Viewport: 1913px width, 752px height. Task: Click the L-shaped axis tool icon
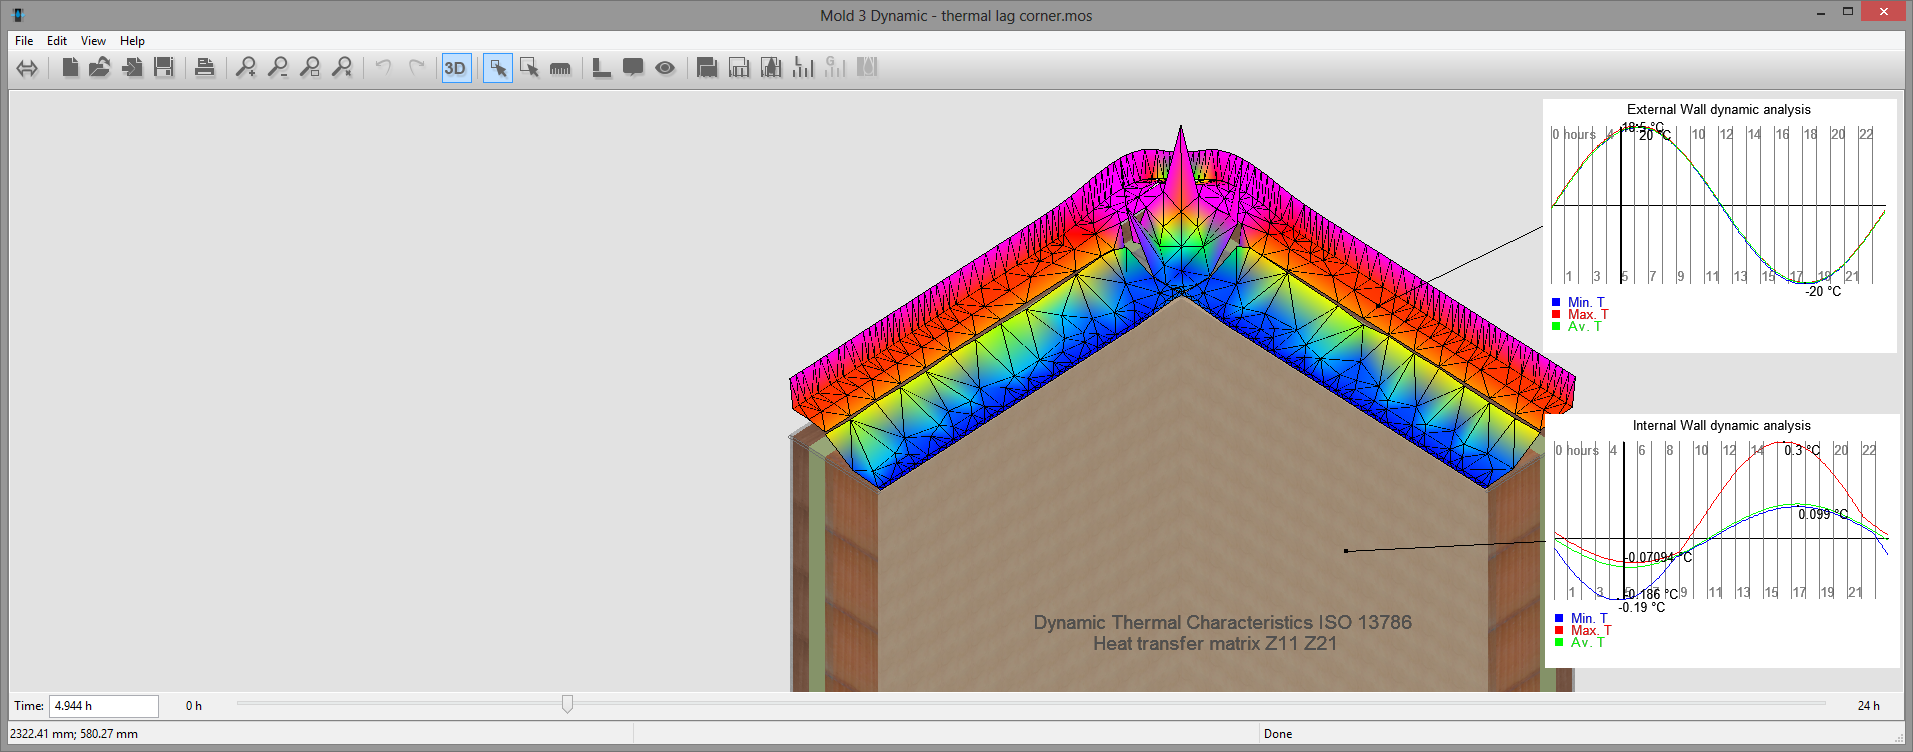pos(601,68)
